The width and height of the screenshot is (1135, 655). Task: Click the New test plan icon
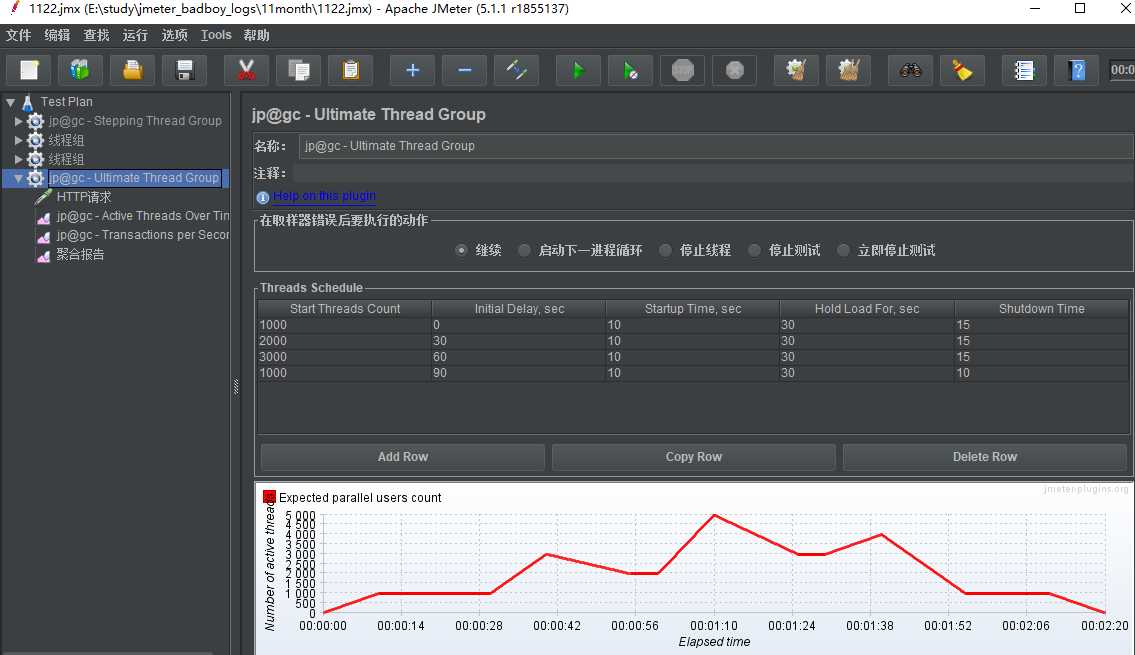click(28, 70)
